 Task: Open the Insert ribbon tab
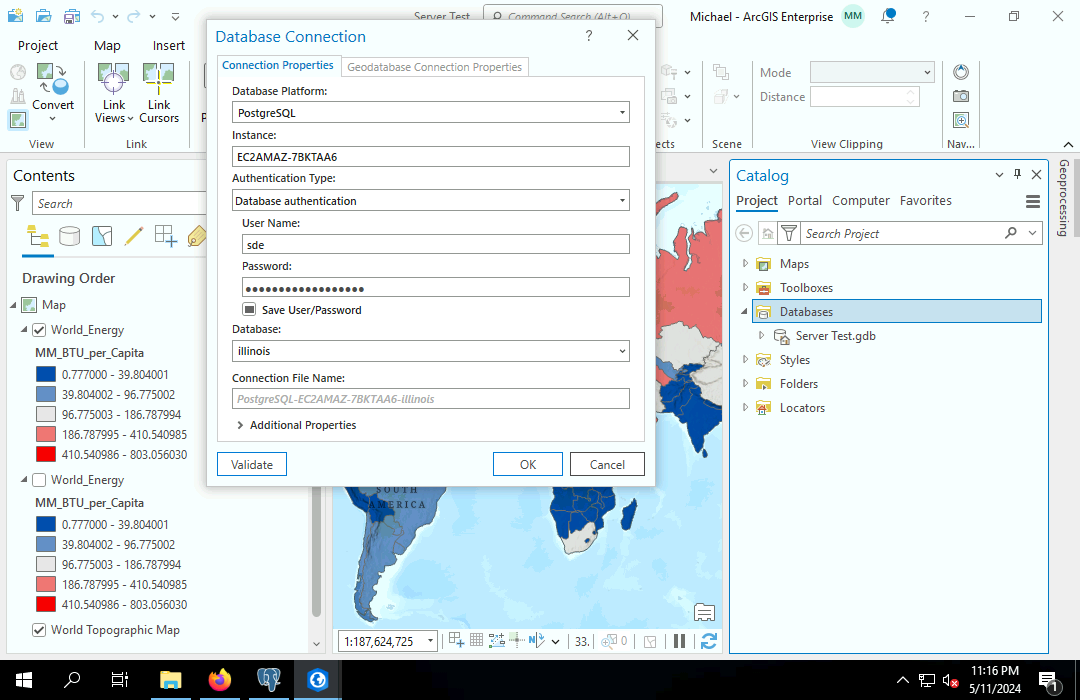(169, 45)
